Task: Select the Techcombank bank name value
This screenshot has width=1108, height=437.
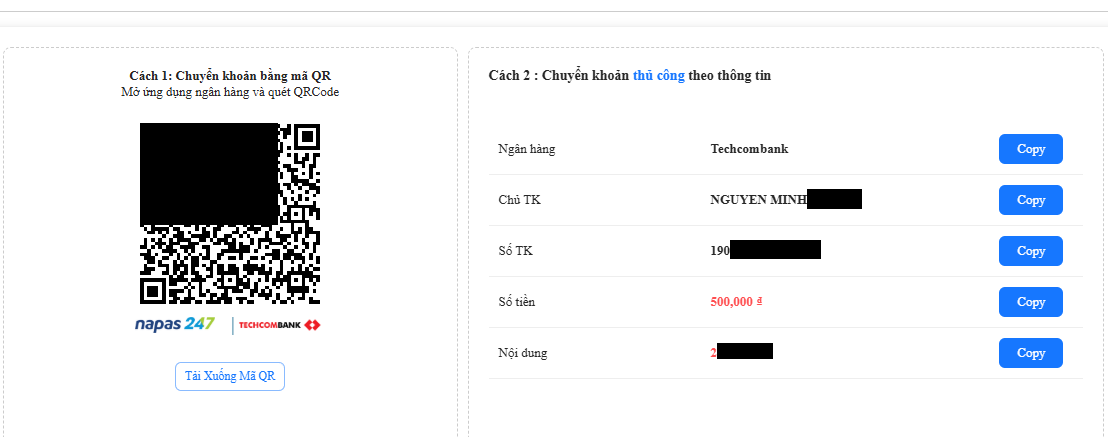Action: click(x=749, y=149)
